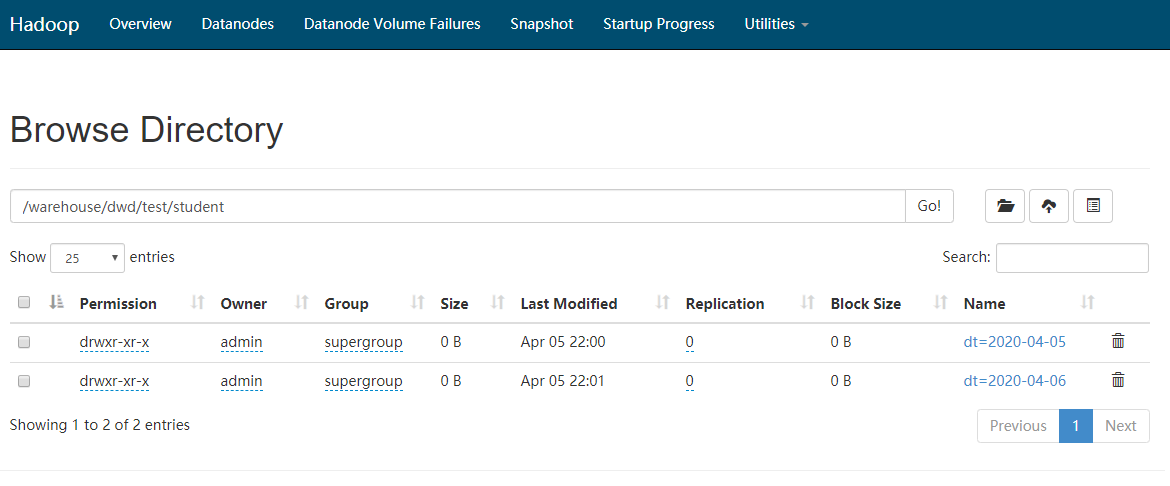The height and width of the screenshot is (486, 1170).
Task: Click replication value 0 in dt=2020-04-05 row
Action: (x=689, y=342)
